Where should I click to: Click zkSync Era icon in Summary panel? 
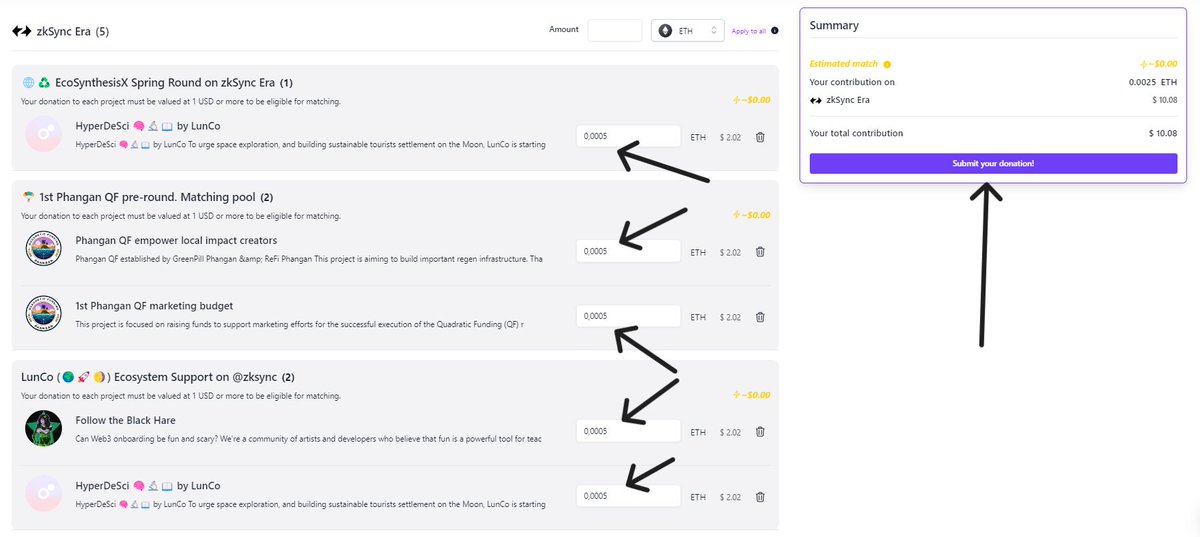815,100
